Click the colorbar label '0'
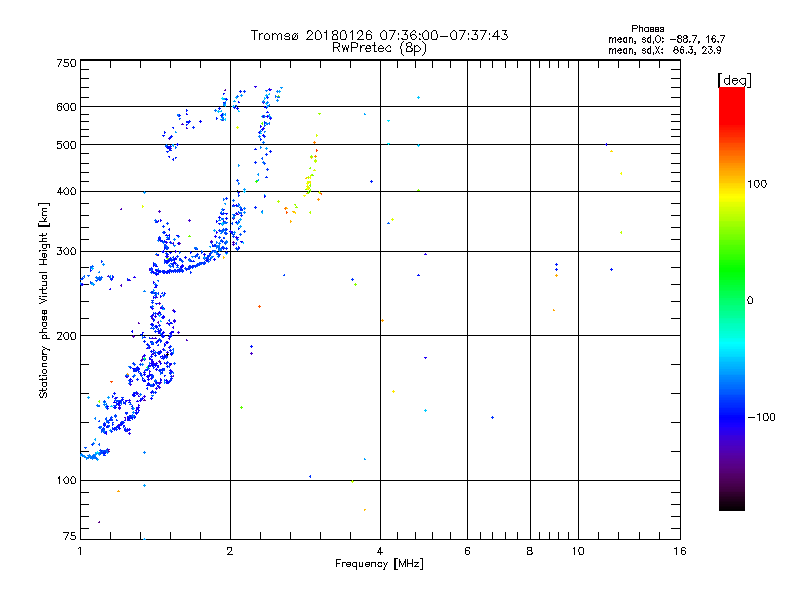The height and width of the screenshot is (600, 800). 749,301
